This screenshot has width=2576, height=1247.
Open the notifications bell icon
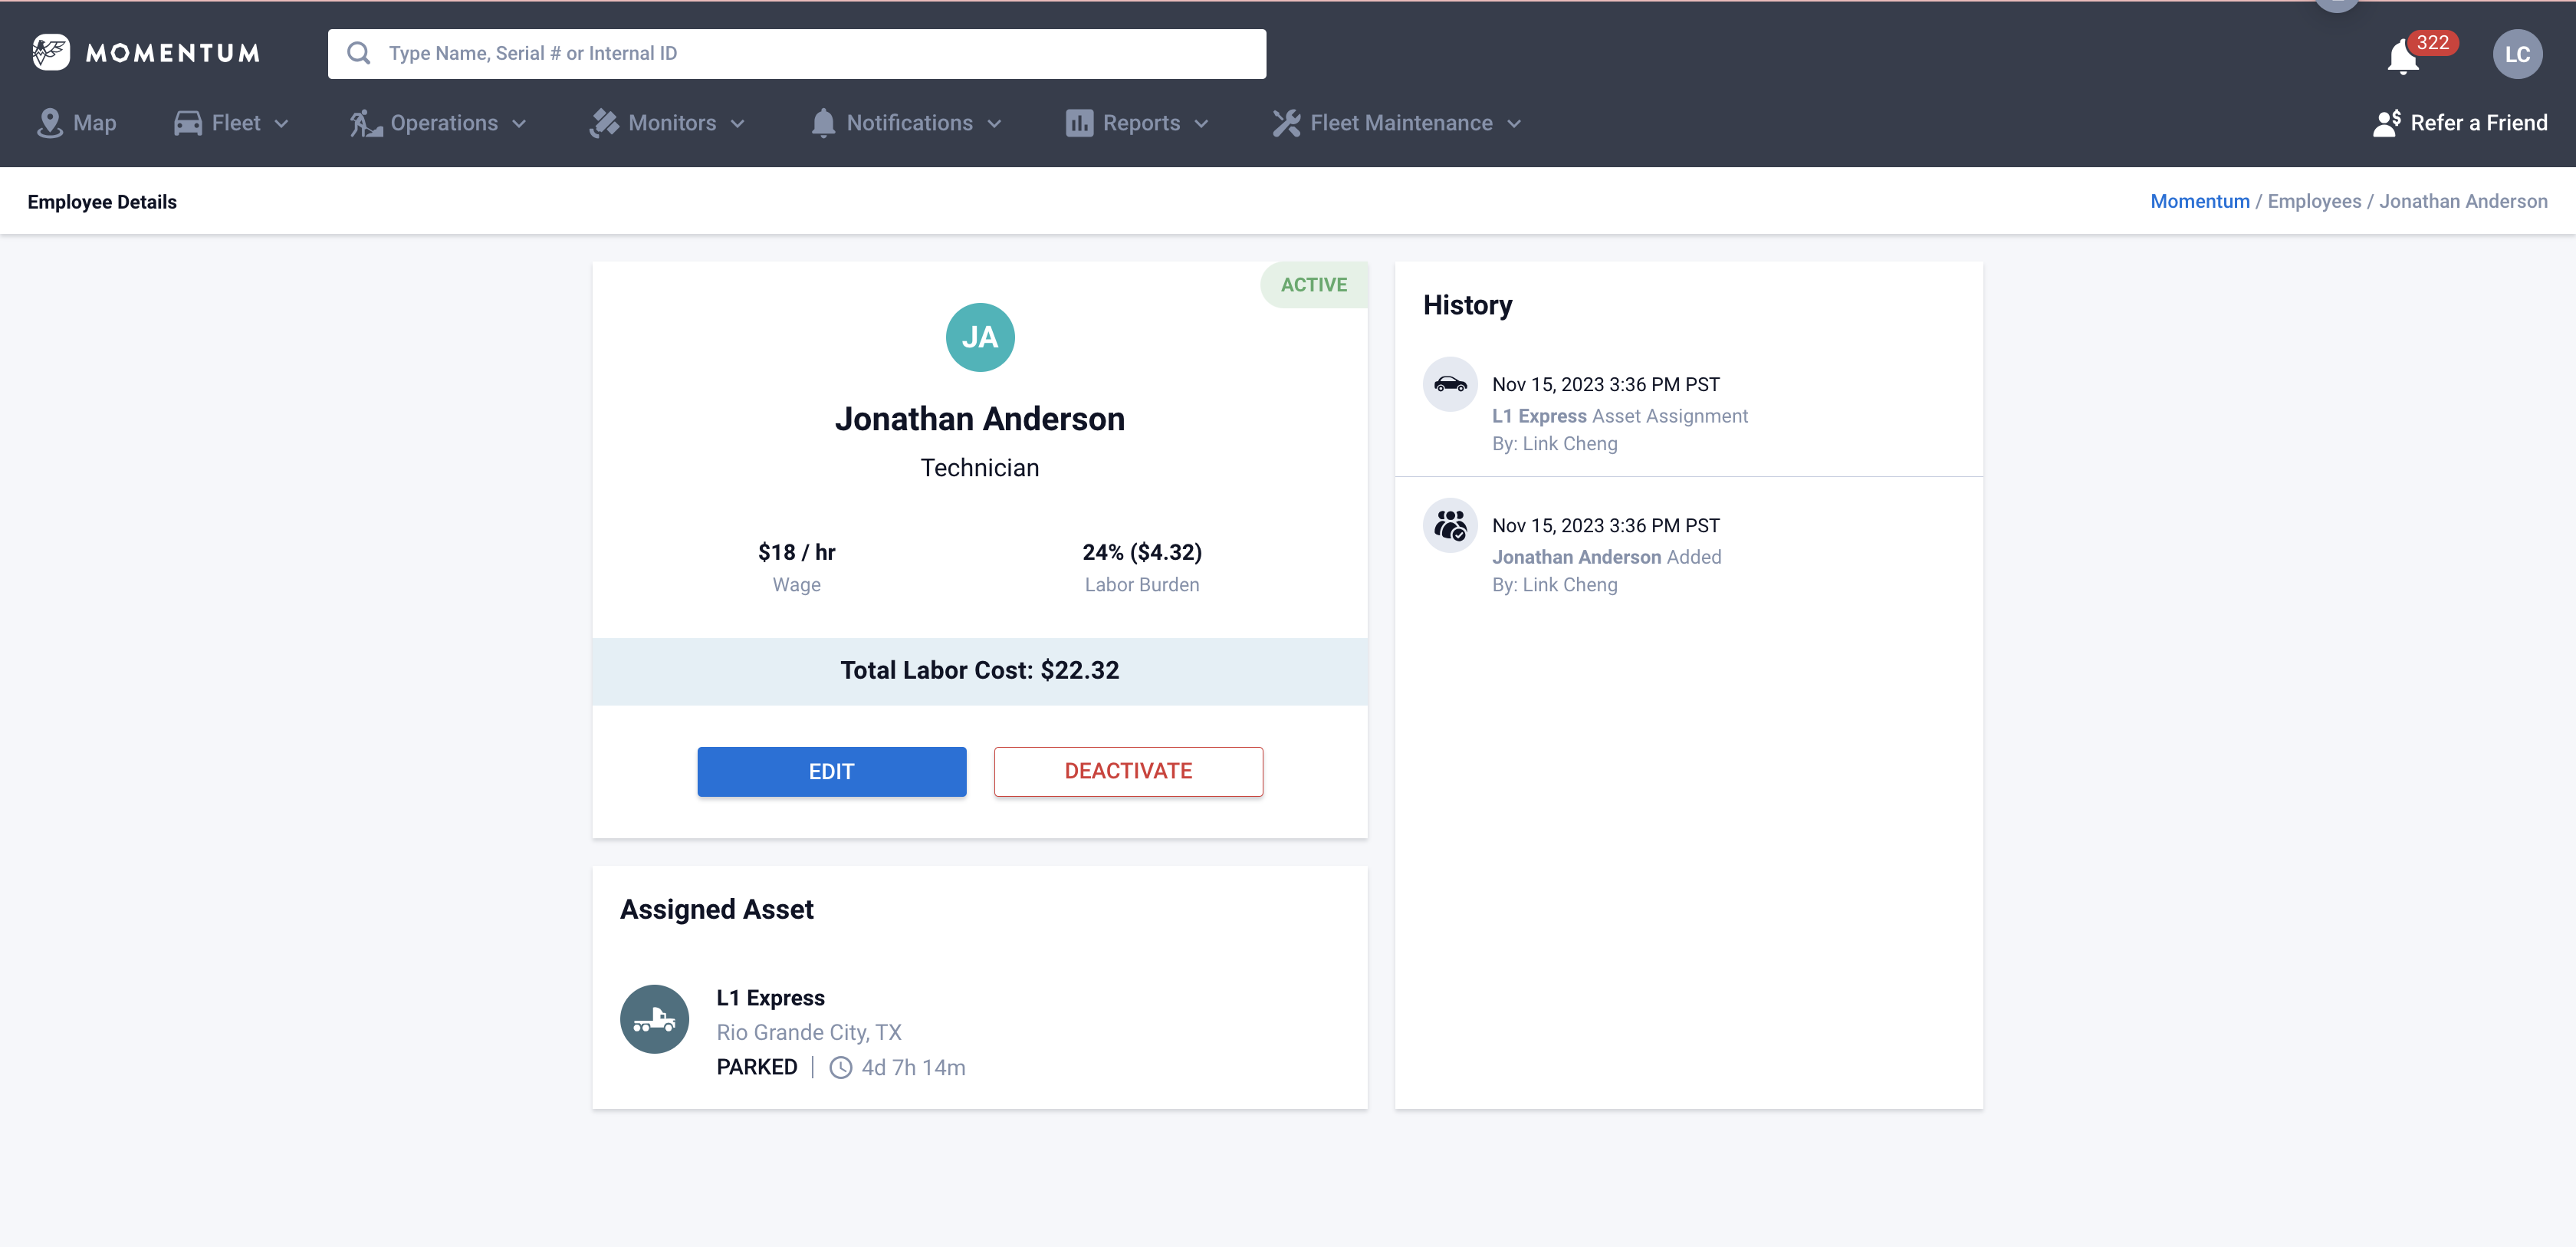[2402, 56]
